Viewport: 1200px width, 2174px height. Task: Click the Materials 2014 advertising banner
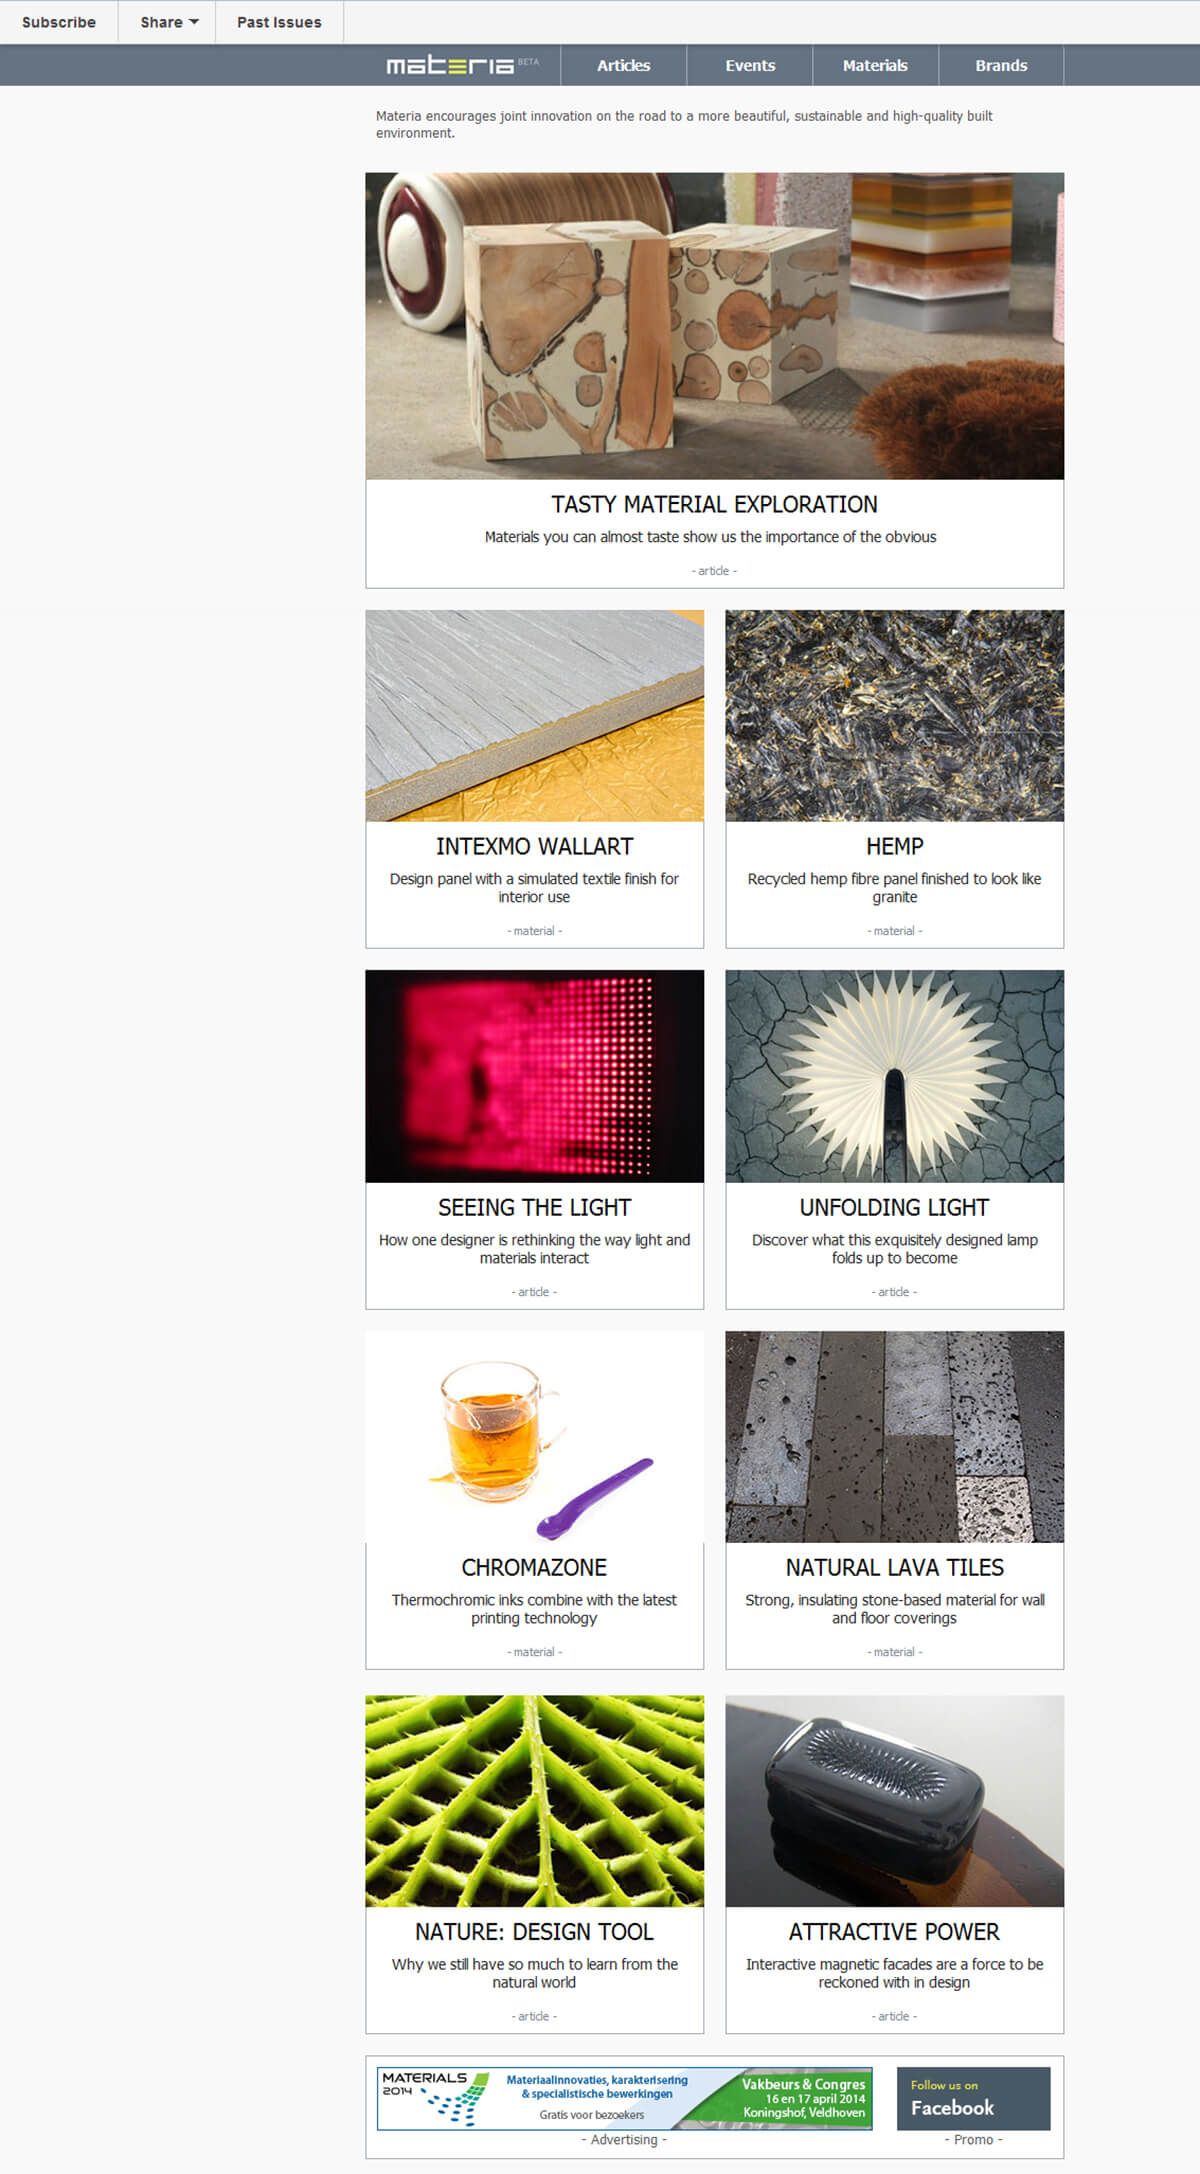tap(625, 2098)
